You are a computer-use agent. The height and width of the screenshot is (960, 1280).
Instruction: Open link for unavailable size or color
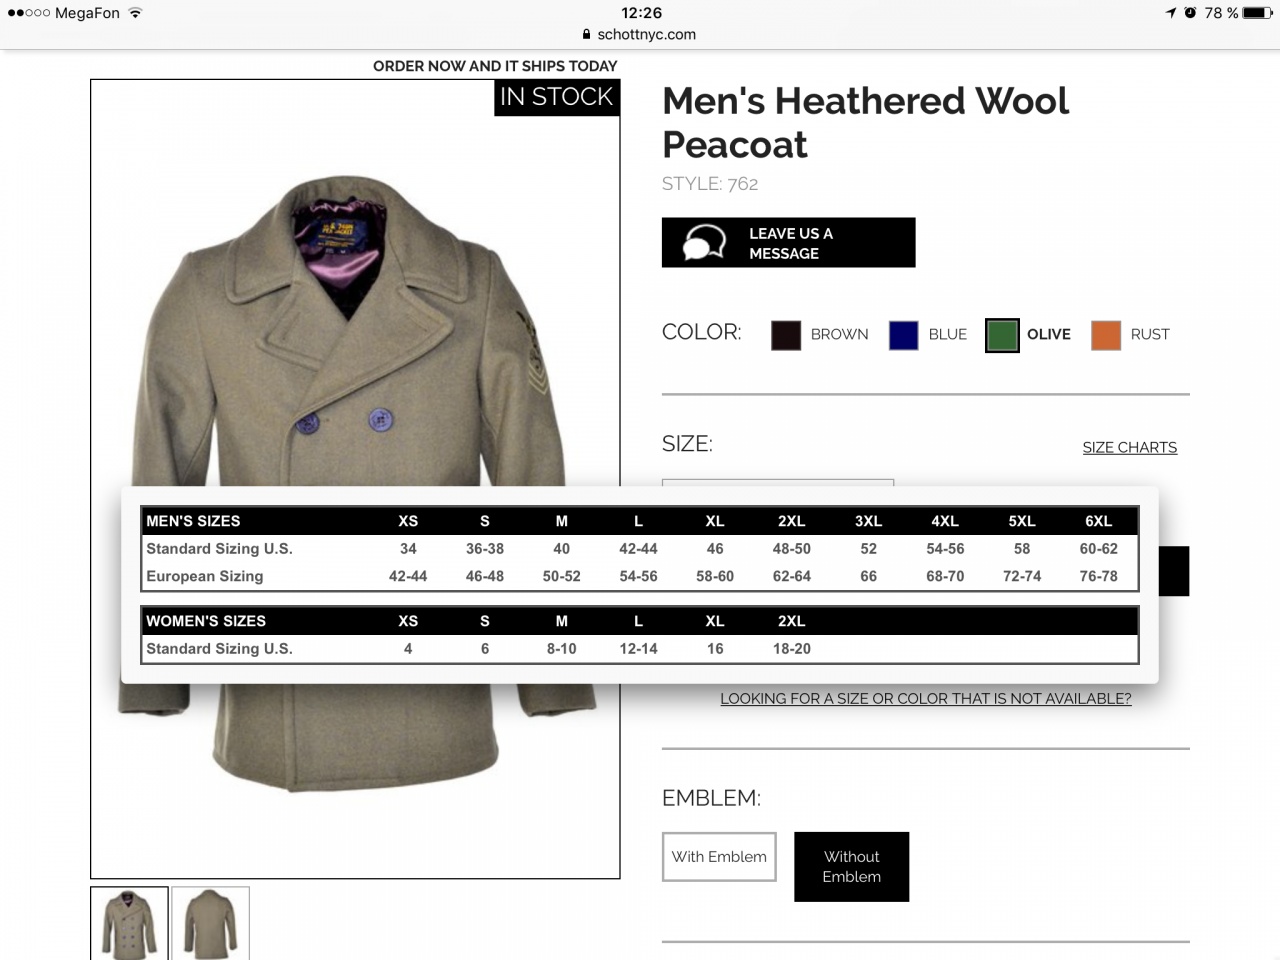coord(926,699)
